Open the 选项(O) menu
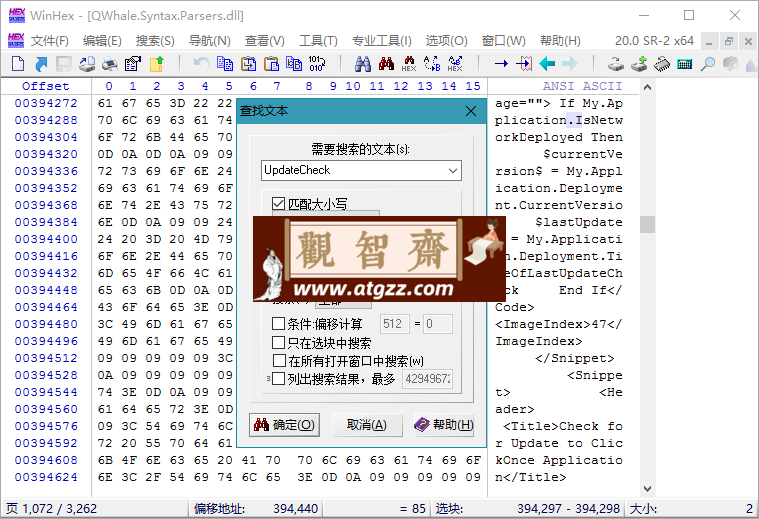This screenshot has width=759, height=519. 446,41
